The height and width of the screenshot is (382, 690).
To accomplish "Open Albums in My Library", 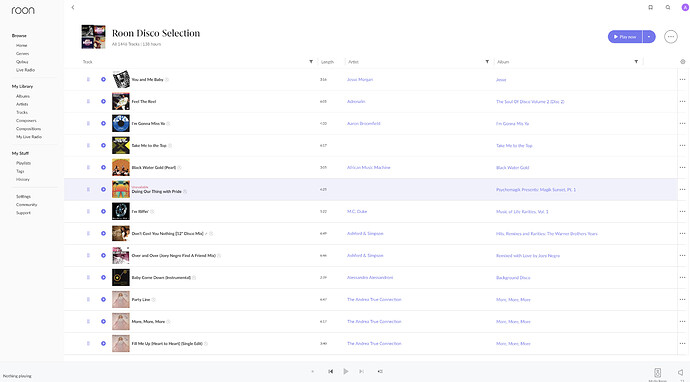I will click(x=23, y=96).
